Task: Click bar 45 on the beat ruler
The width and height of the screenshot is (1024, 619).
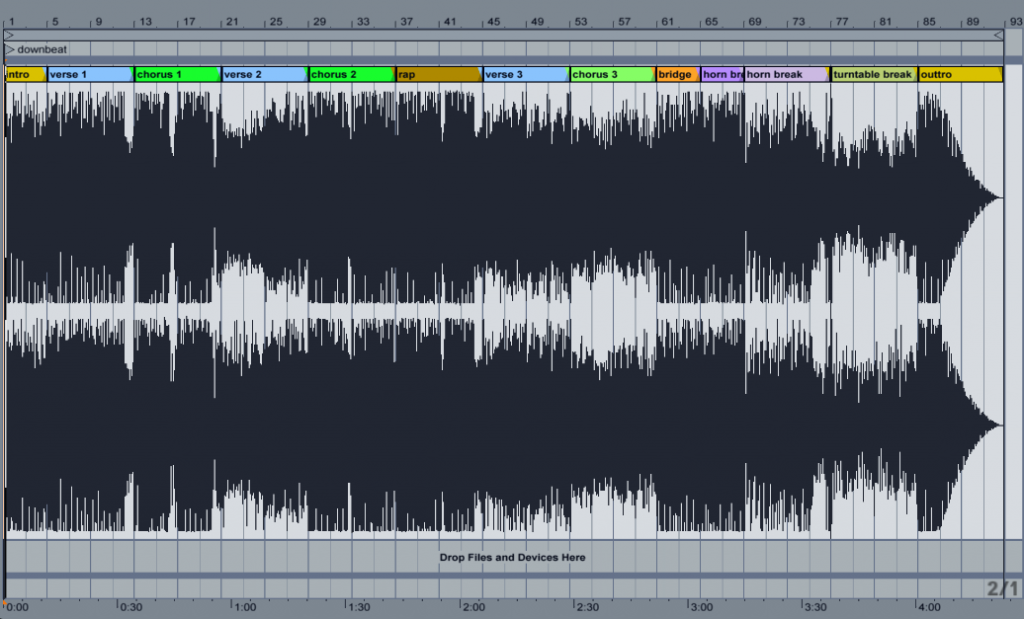Action: [493, 22]
